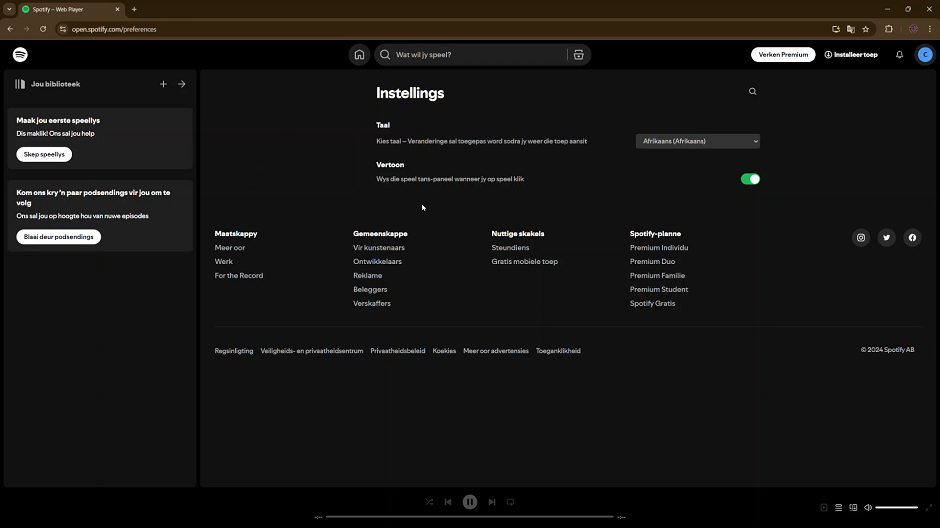Viewport: 940px width, 528px height.
Task: Open notifications bell icon
Action: tap(899, 55)
